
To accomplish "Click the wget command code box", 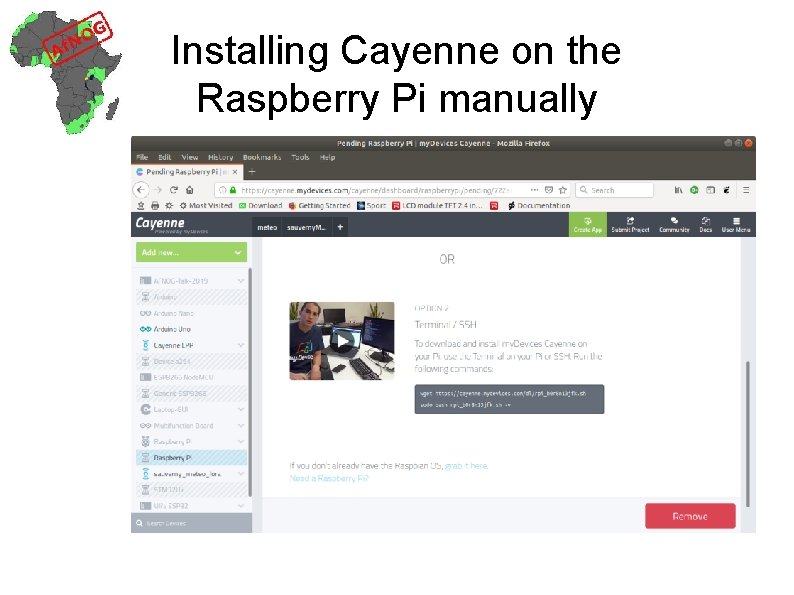I will [509, 399].
